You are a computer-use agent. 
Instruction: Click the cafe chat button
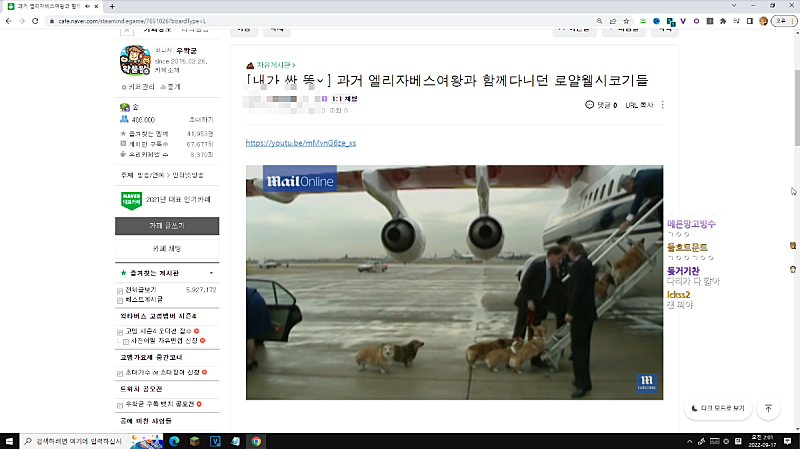coord(167,248)
